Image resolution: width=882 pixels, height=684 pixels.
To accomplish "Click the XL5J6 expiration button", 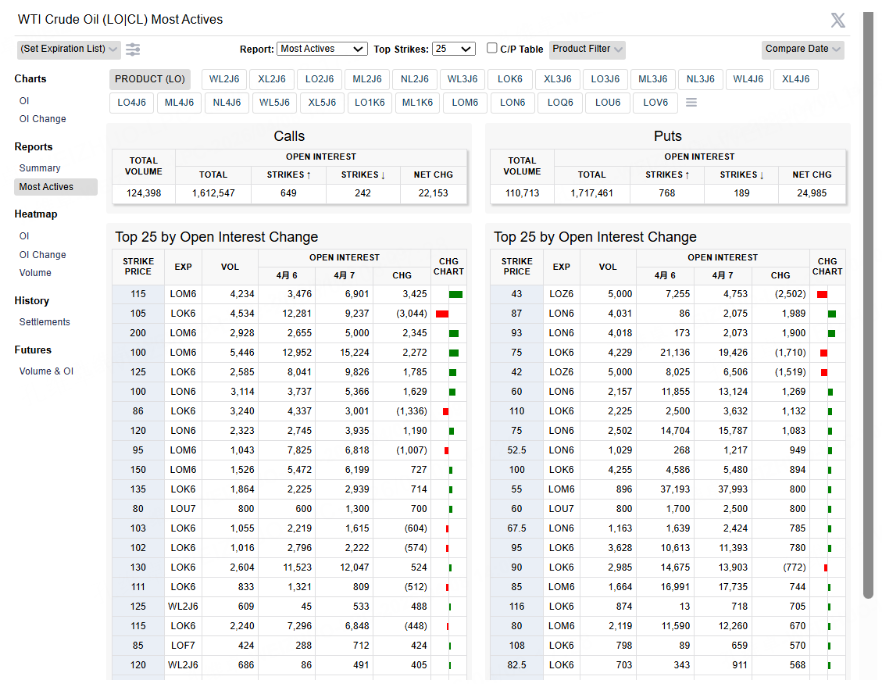I will coord(322,103).
